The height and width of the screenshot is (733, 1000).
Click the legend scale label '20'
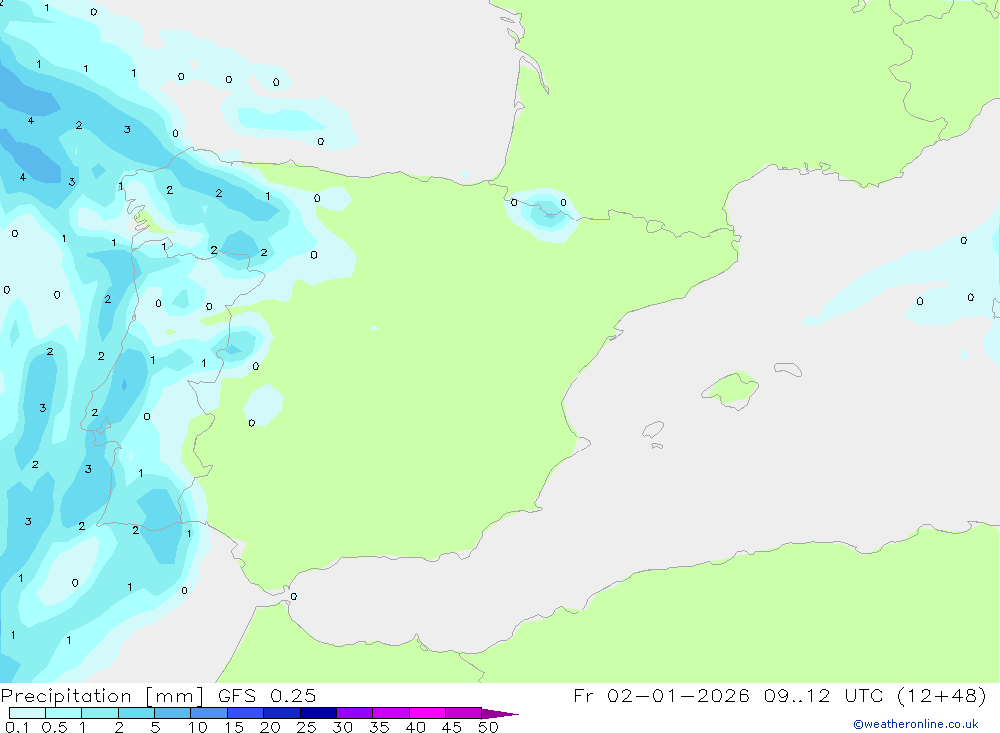[x=270, y=727]
